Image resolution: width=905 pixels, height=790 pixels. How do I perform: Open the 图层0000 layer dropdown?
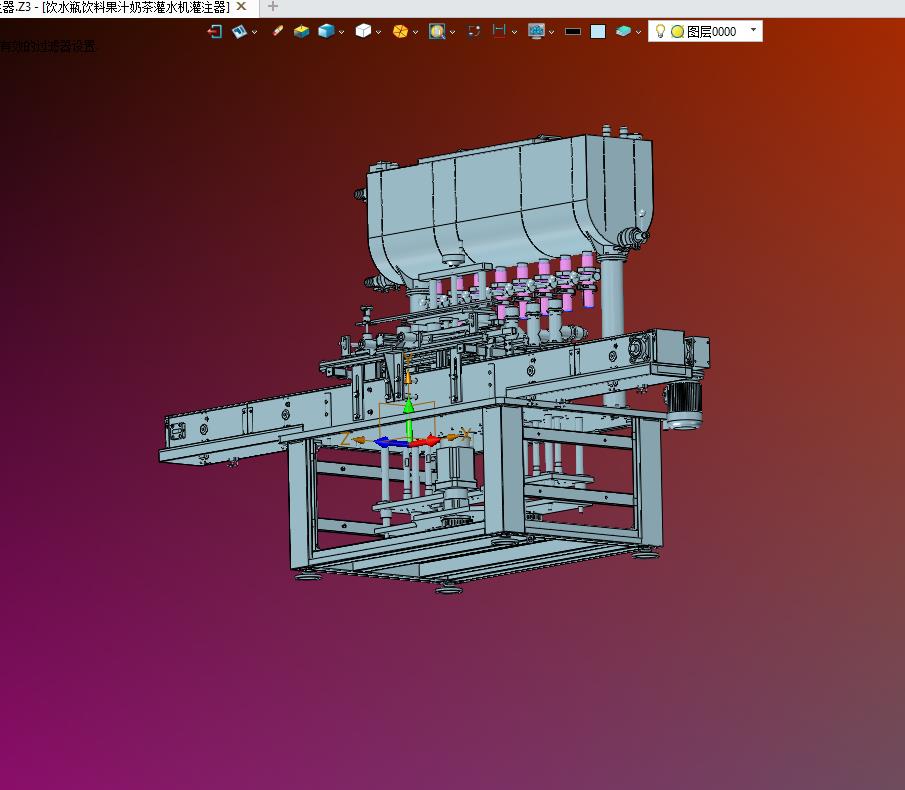[x=753, y=31]
